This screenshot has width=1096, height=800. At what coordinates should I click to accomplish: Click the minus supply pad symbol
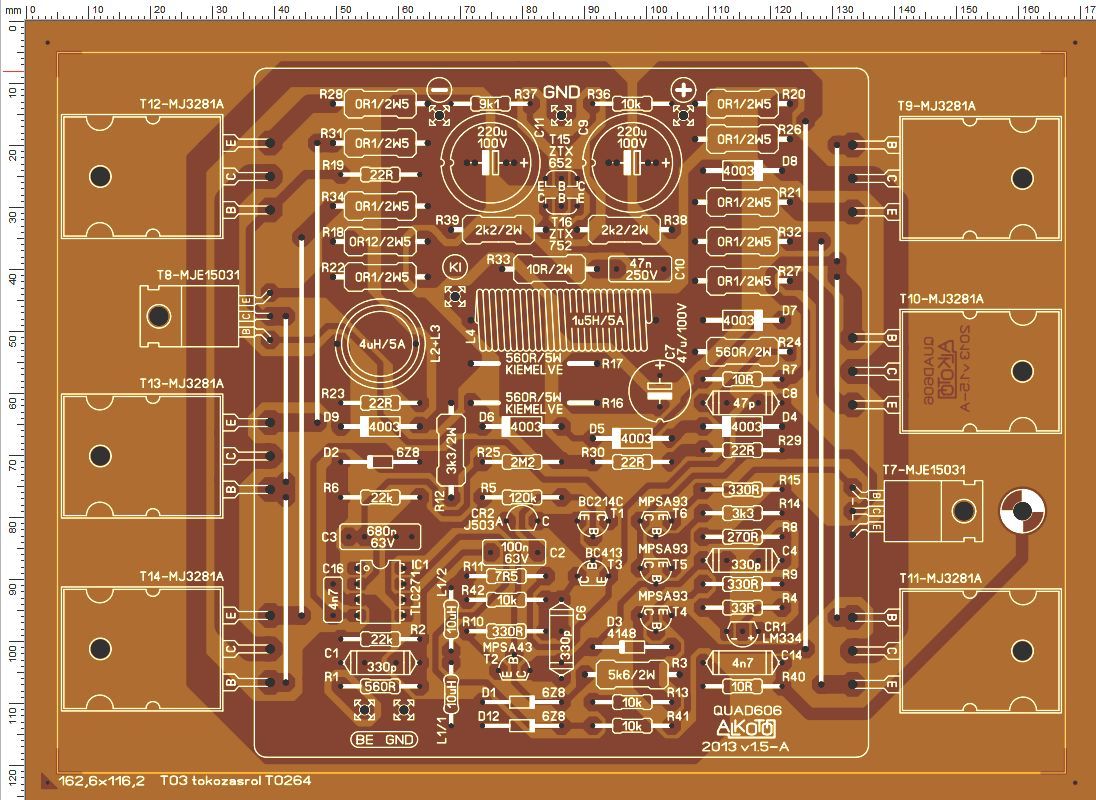(x=440, y=90)
